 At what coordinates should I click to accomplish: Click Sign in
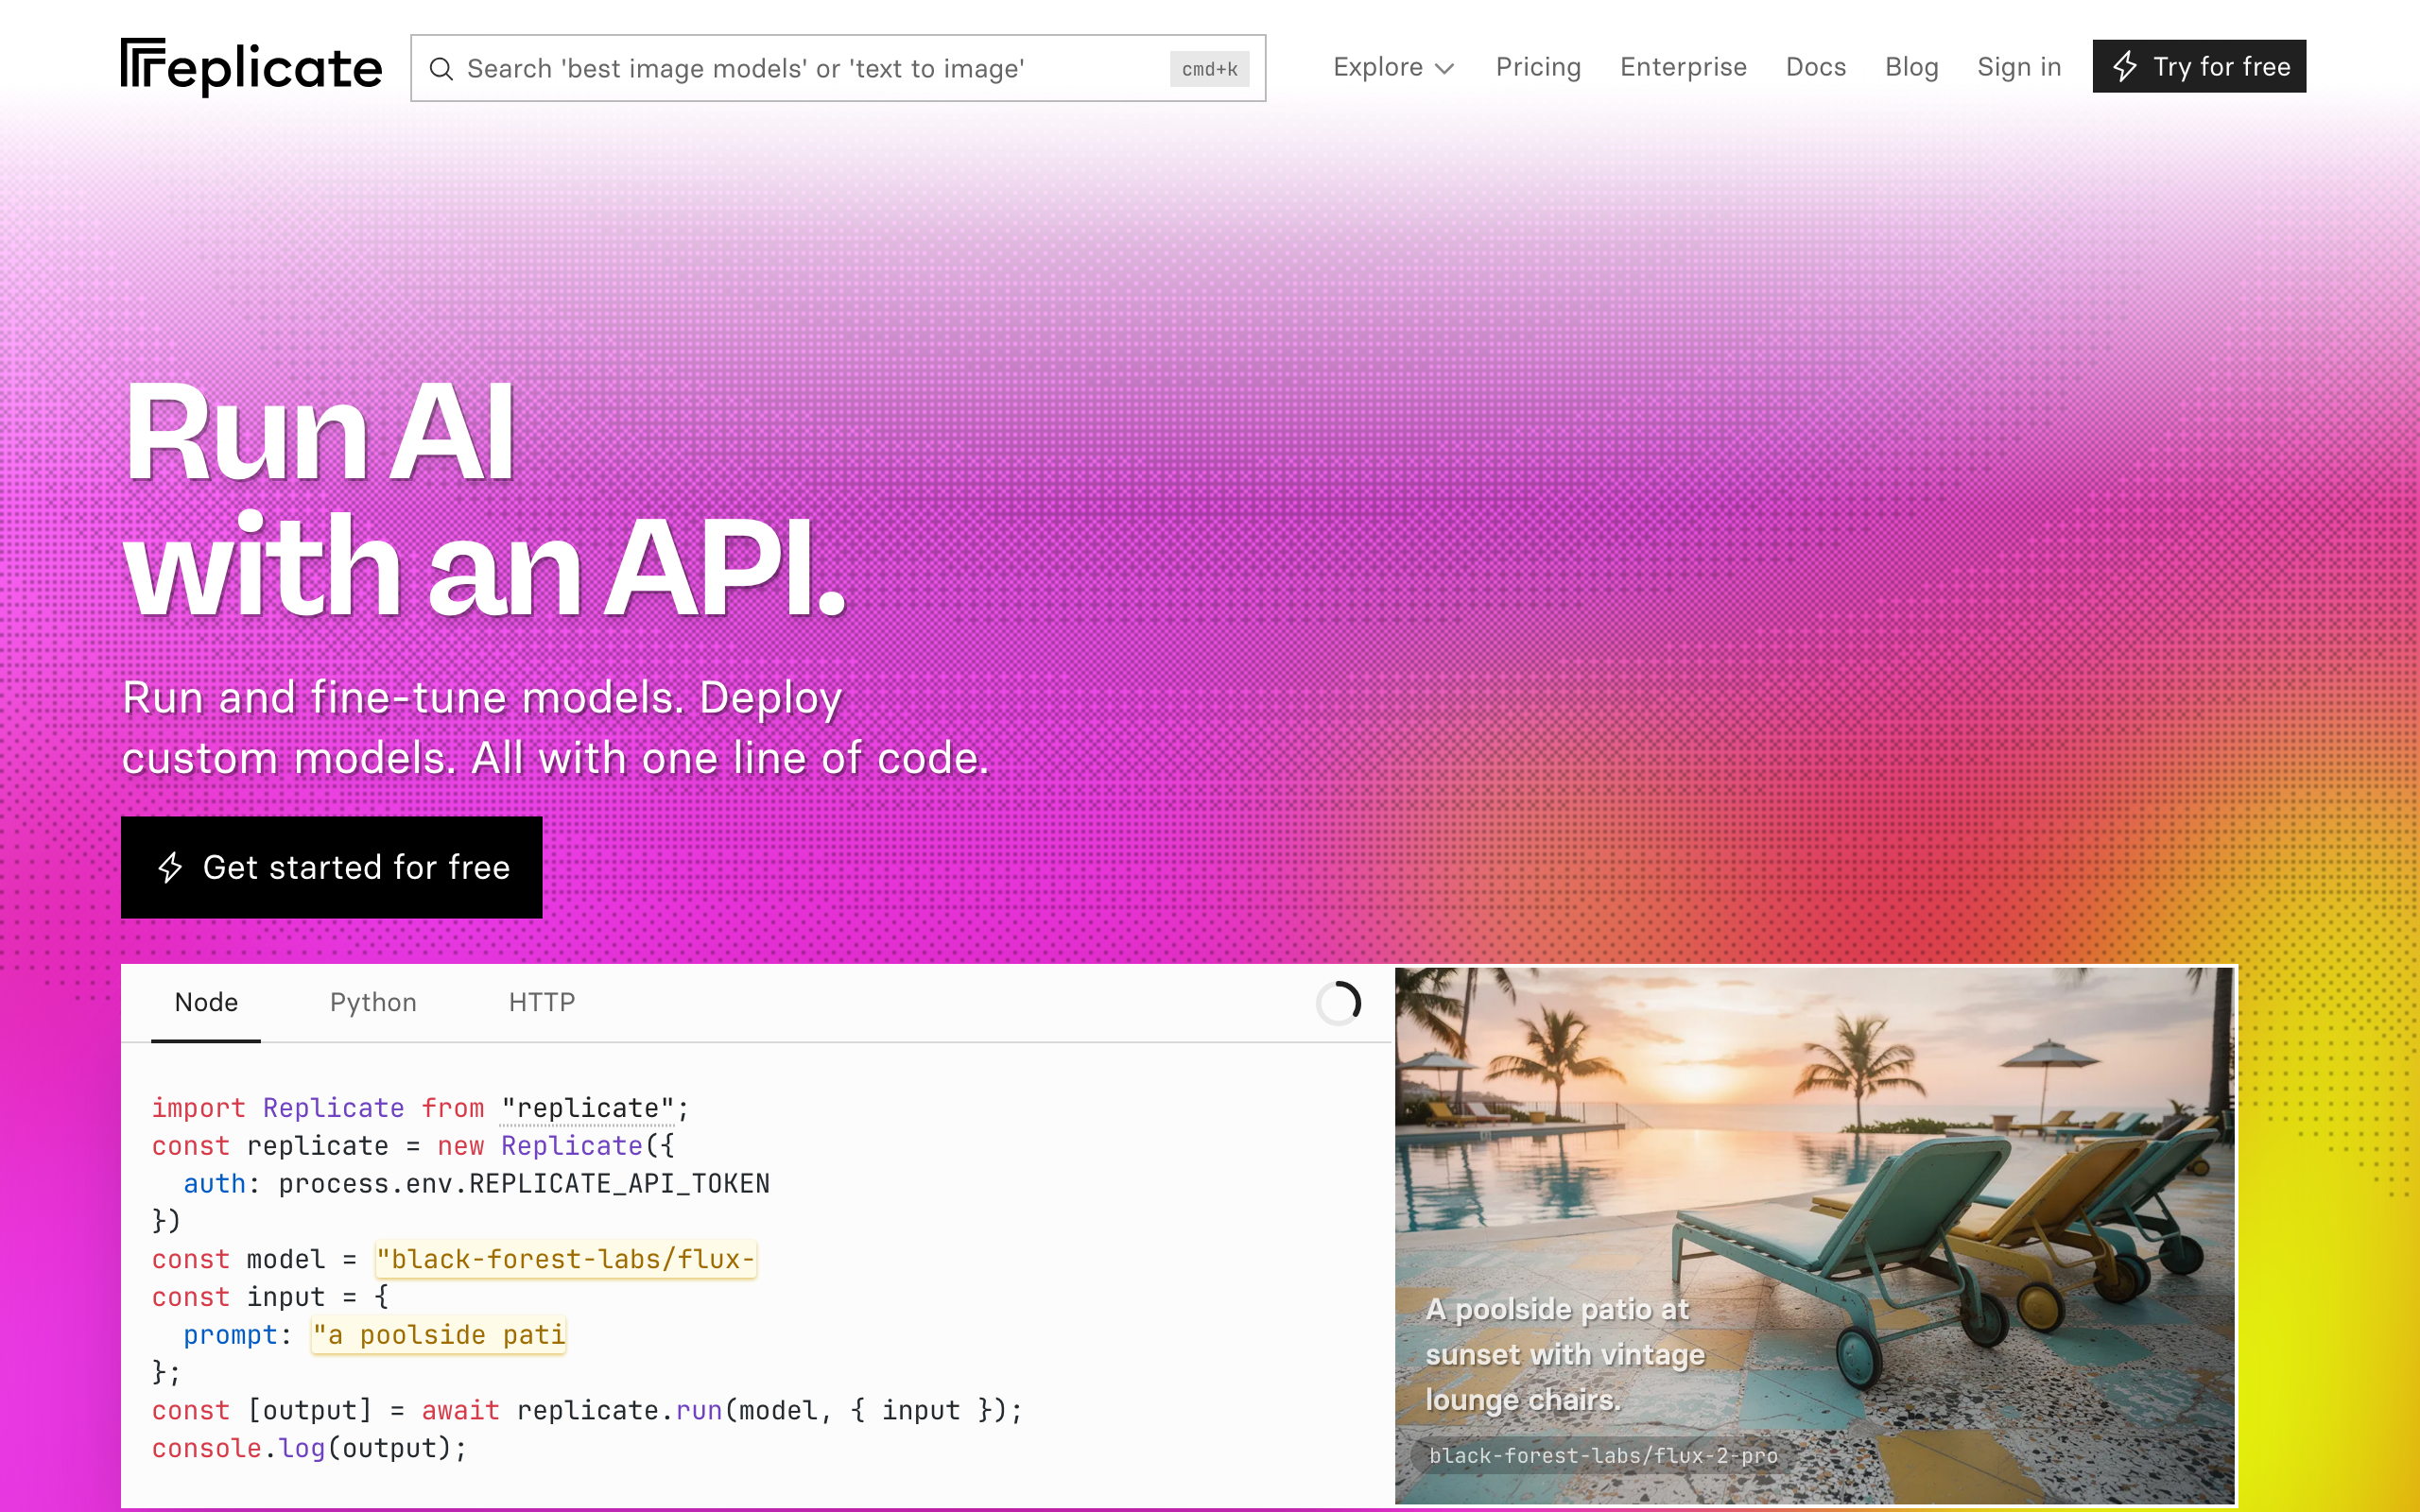2018,67
